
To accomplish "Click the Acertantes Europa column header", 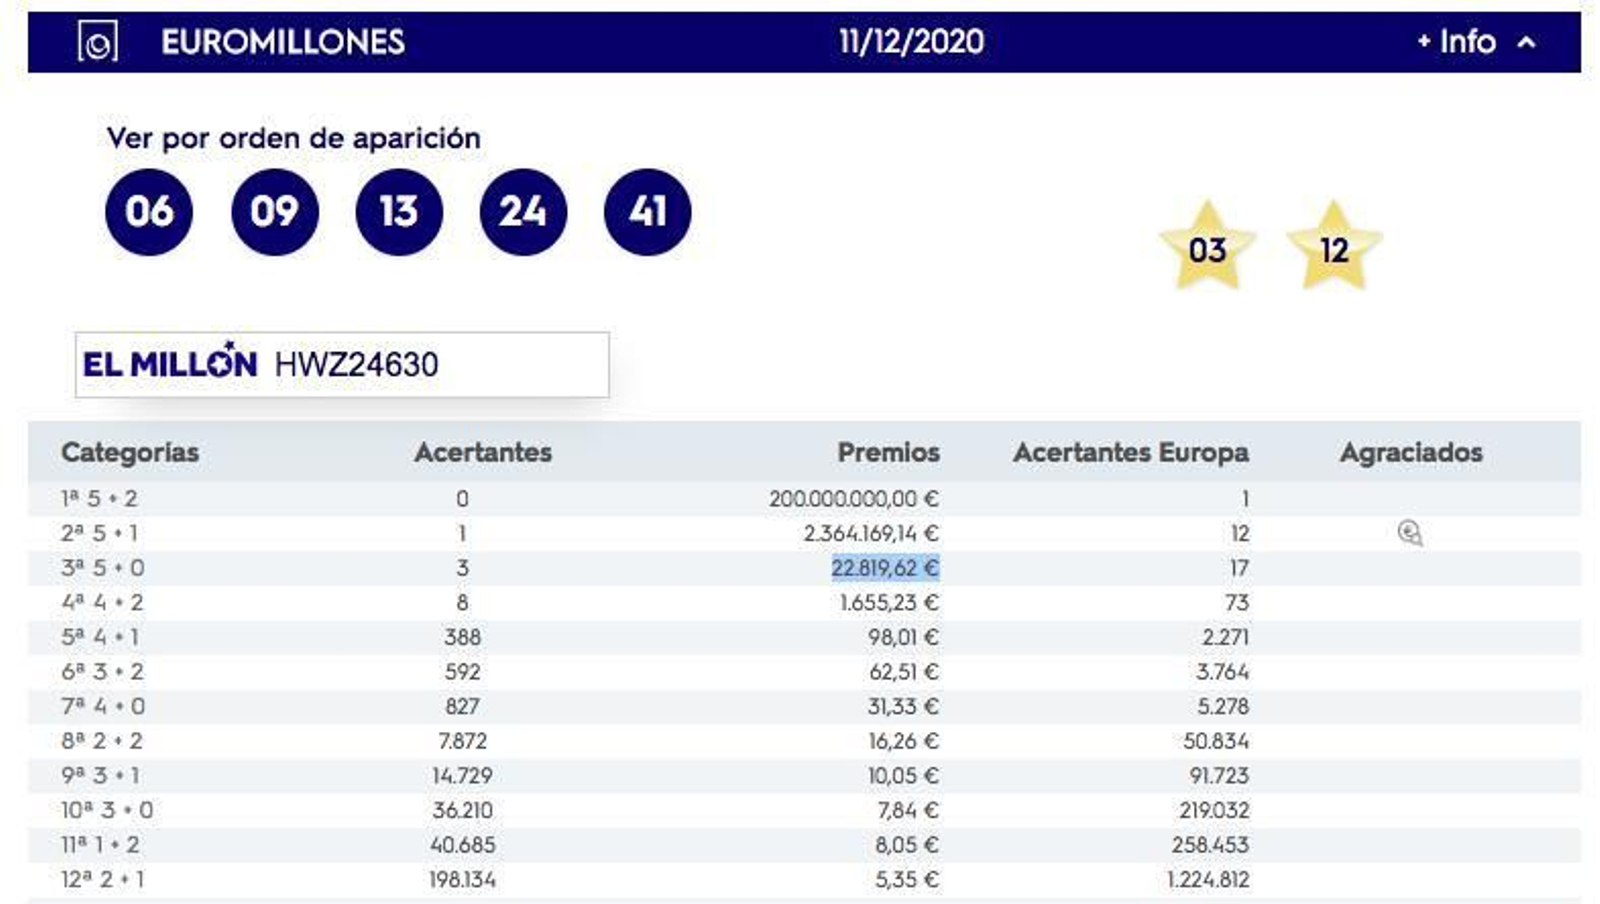I will (1131, 452).
